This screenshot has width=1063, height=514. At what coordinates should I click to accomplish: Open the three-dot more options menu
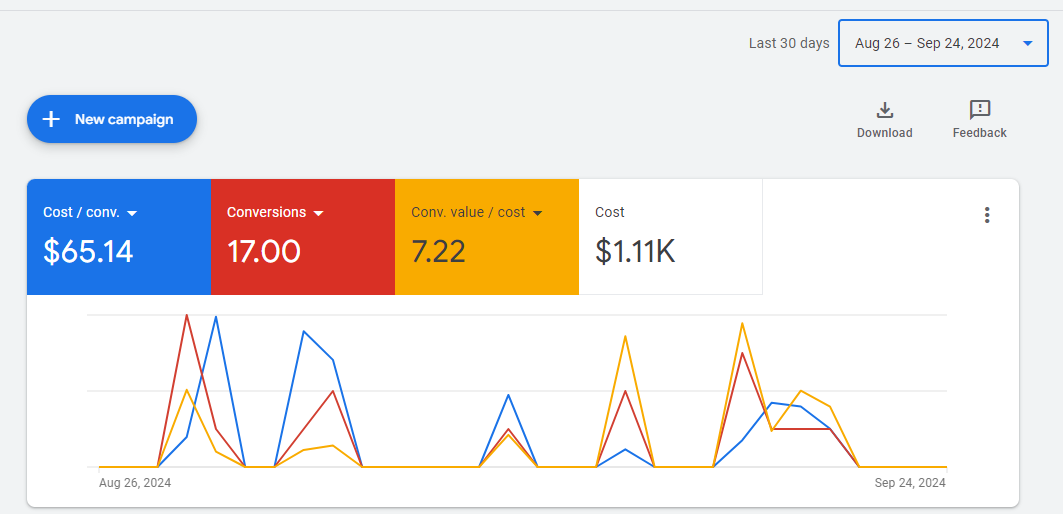(987, 215)
